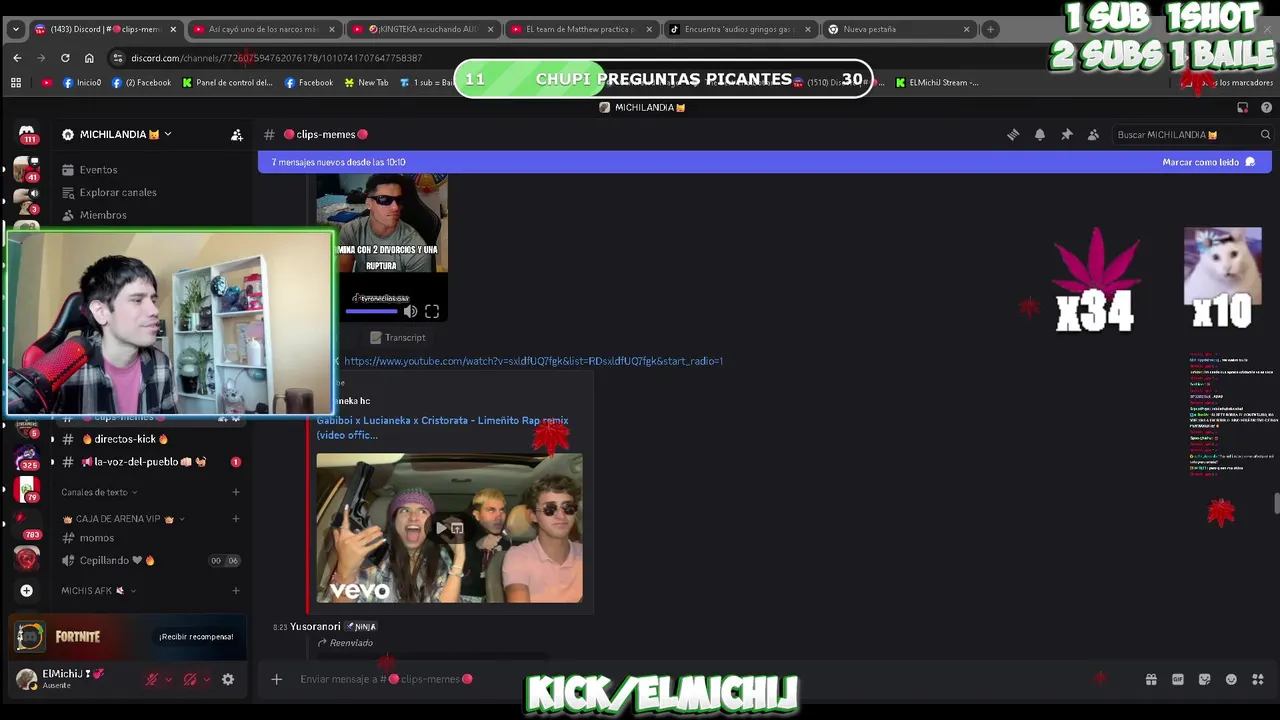Image resolution: width=1280 pixels, height=720 pixels.
Task: Select Peru flag server icon with 79 badge
Action: point(27,490)
